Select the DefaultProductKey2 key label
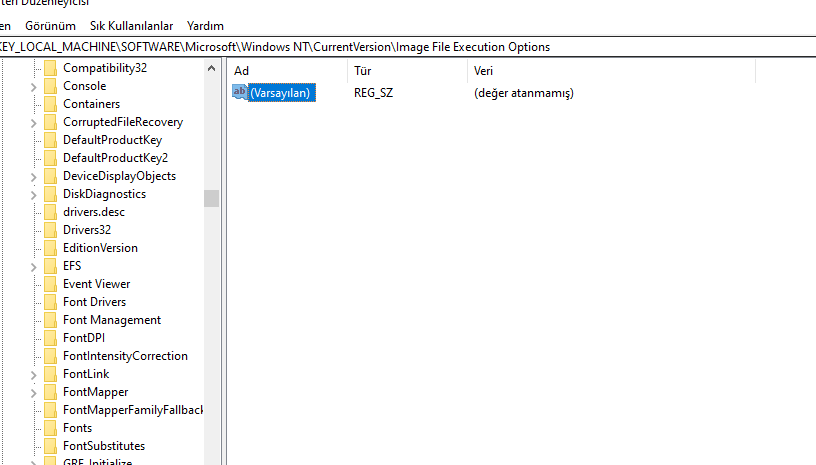Image resolution: width=816 pixels, height=465 pixels. coord(116,158)
